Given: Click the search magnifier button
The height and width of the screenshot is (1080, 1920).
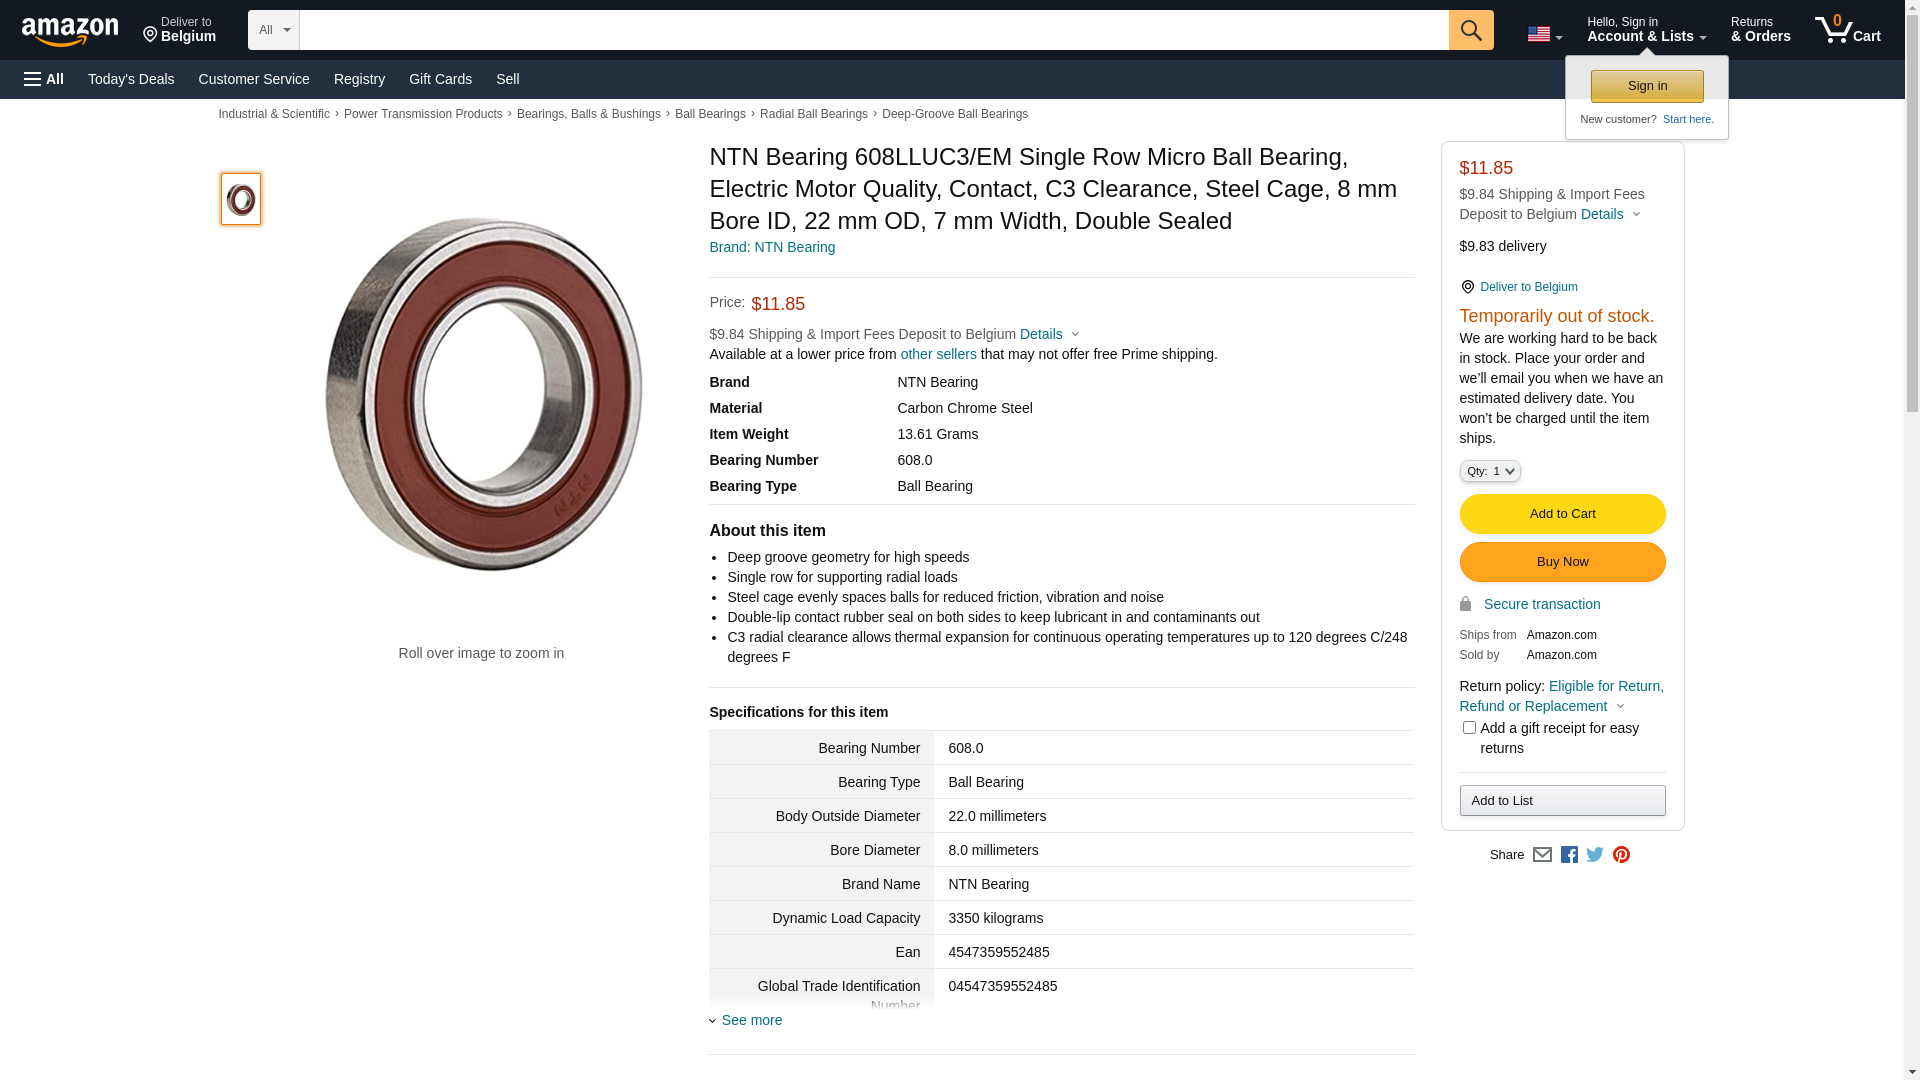Looking at the screenshot, I should click(x=1470, y=30).
